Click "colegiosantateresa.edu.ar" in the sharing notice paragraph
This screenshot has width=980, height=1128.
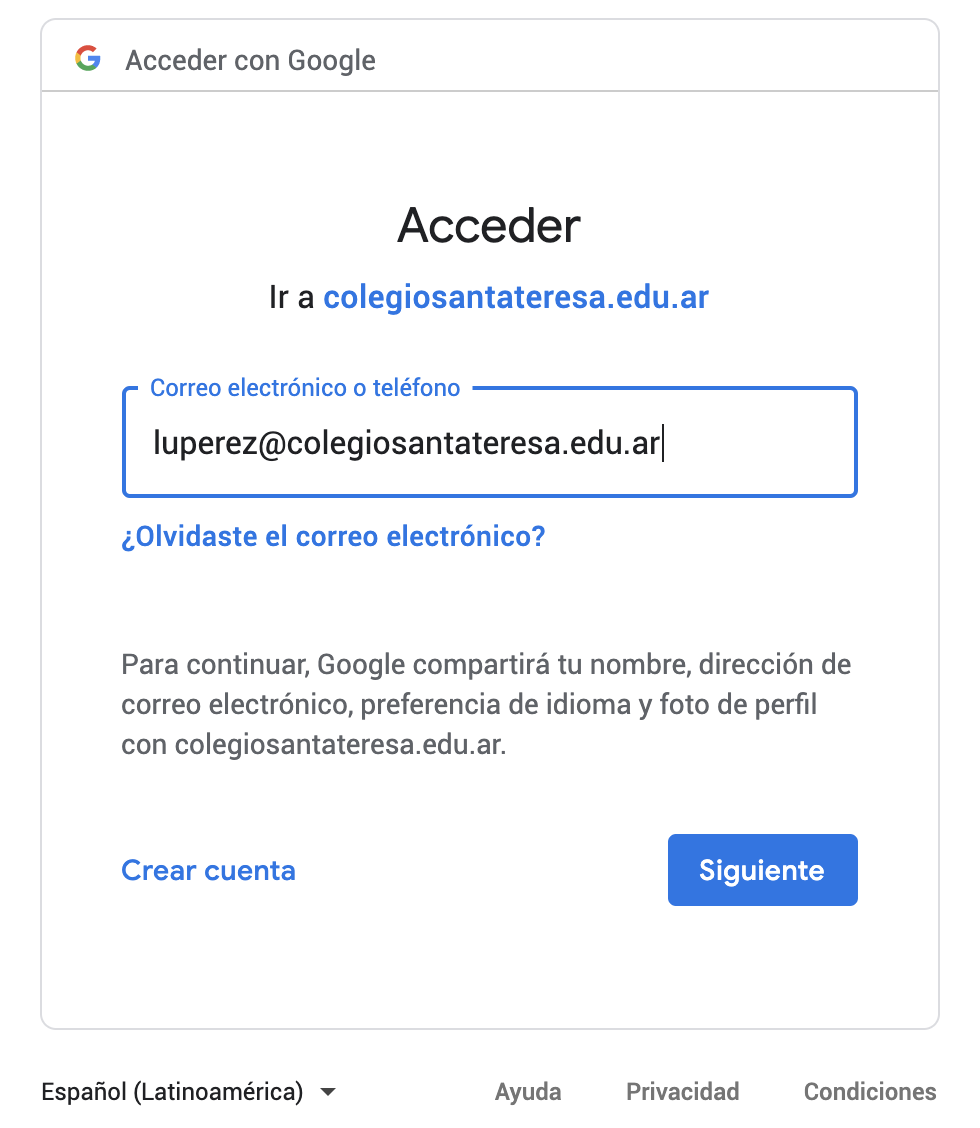tap(338, 745)
